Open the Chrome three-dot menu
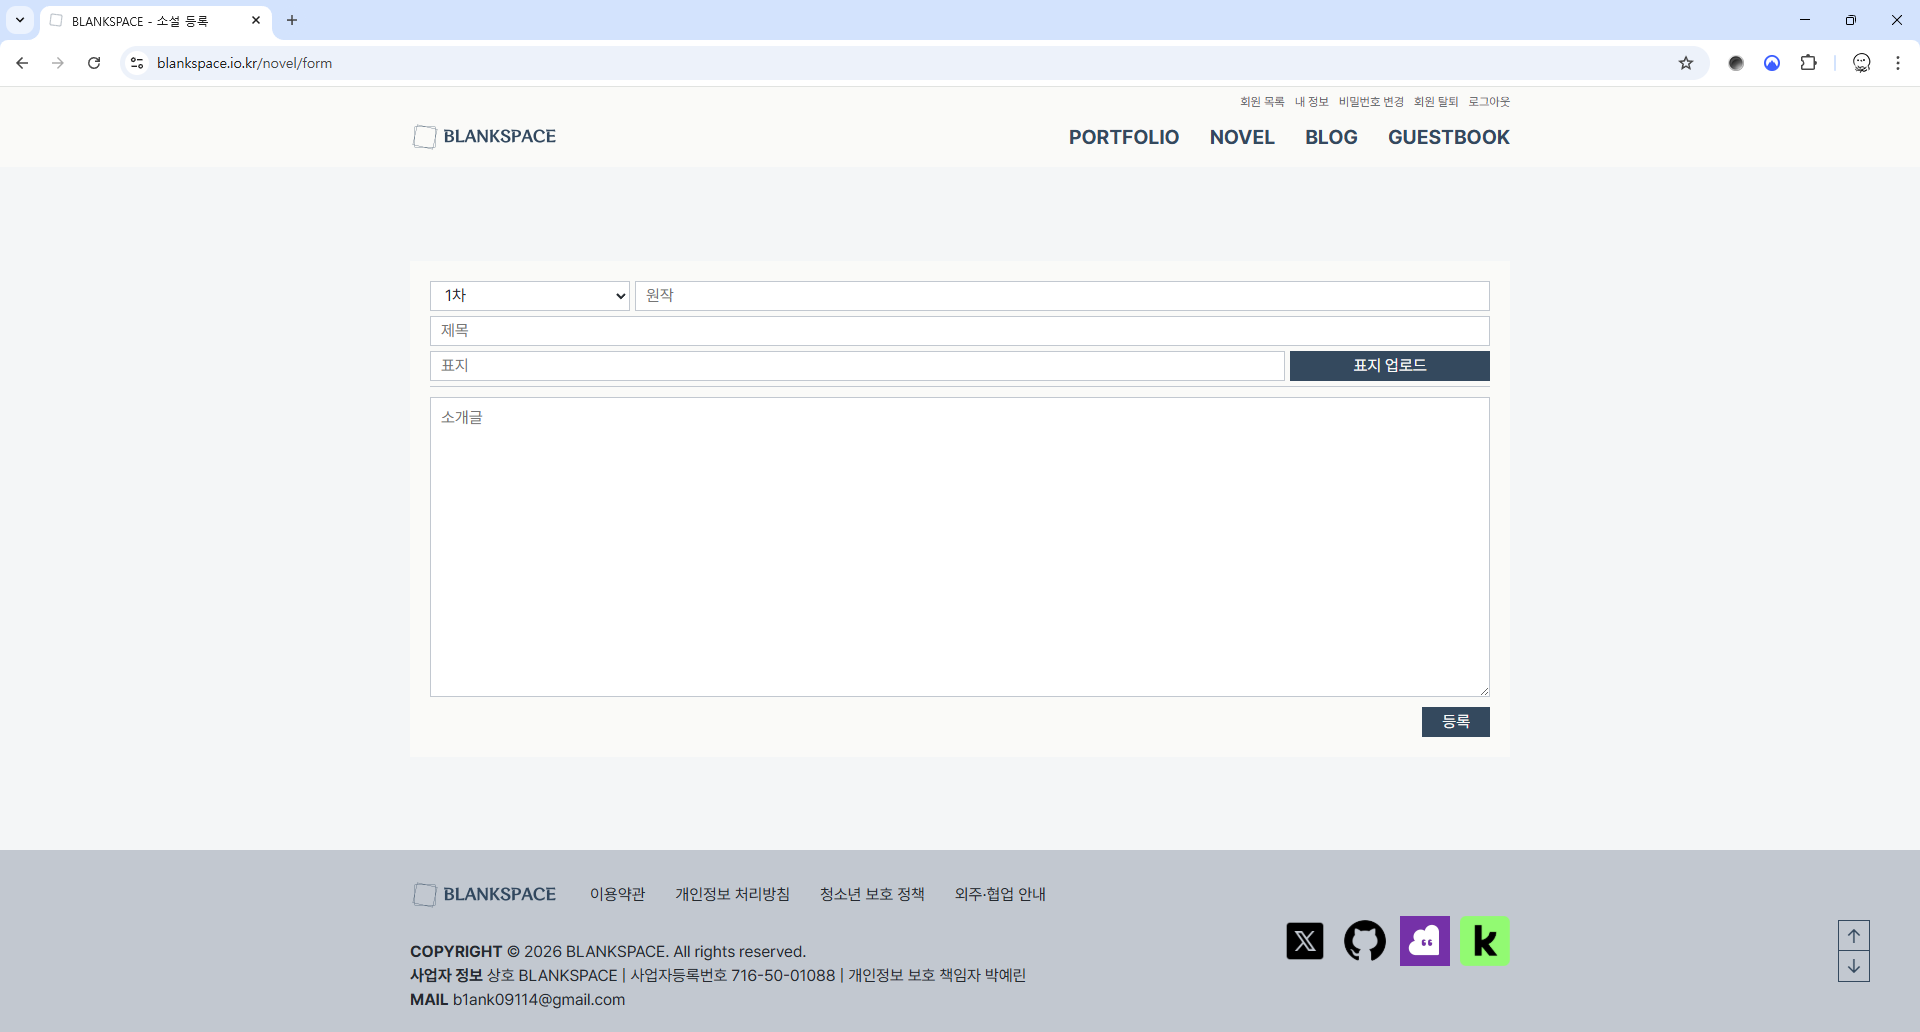This screenshot has width=1920, height=1032. click(1898, 63)
